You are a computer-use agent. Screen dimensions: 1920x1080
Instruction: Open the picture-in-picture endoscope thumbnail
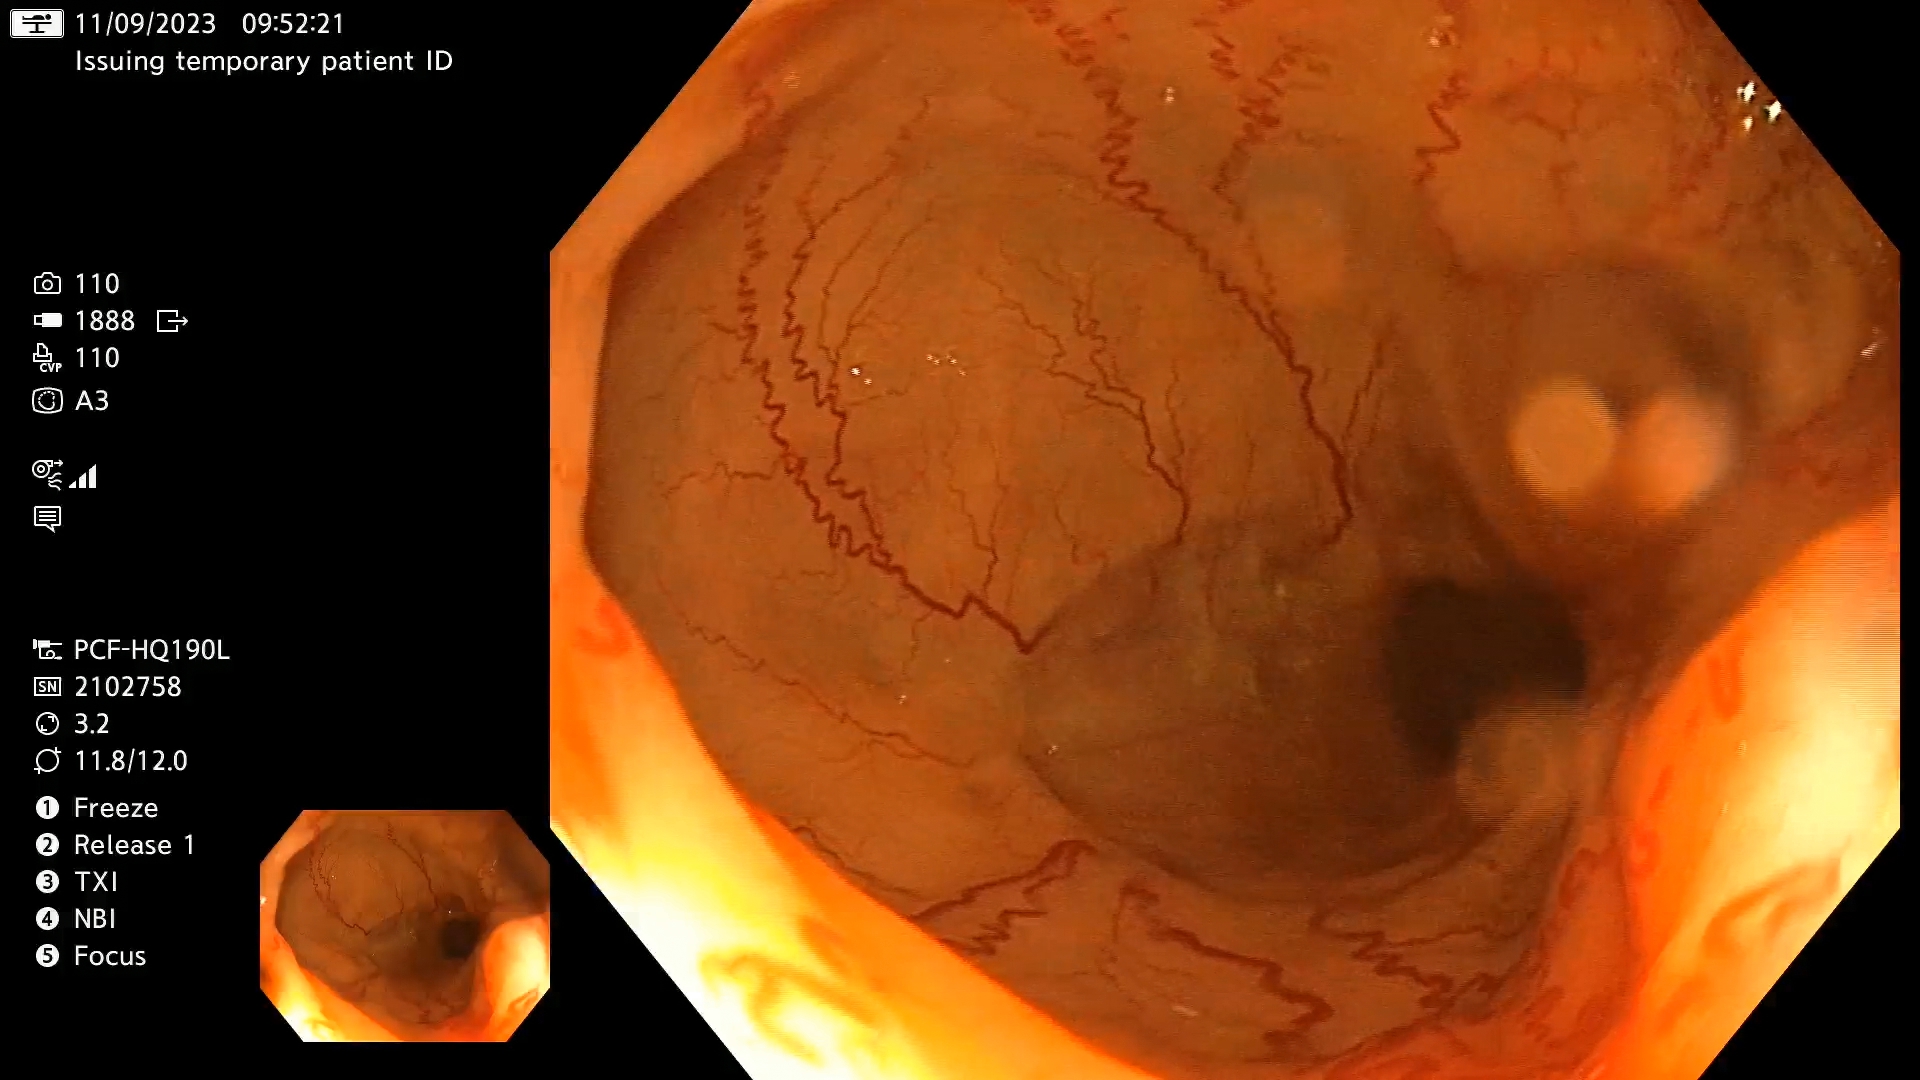point(405,926)
